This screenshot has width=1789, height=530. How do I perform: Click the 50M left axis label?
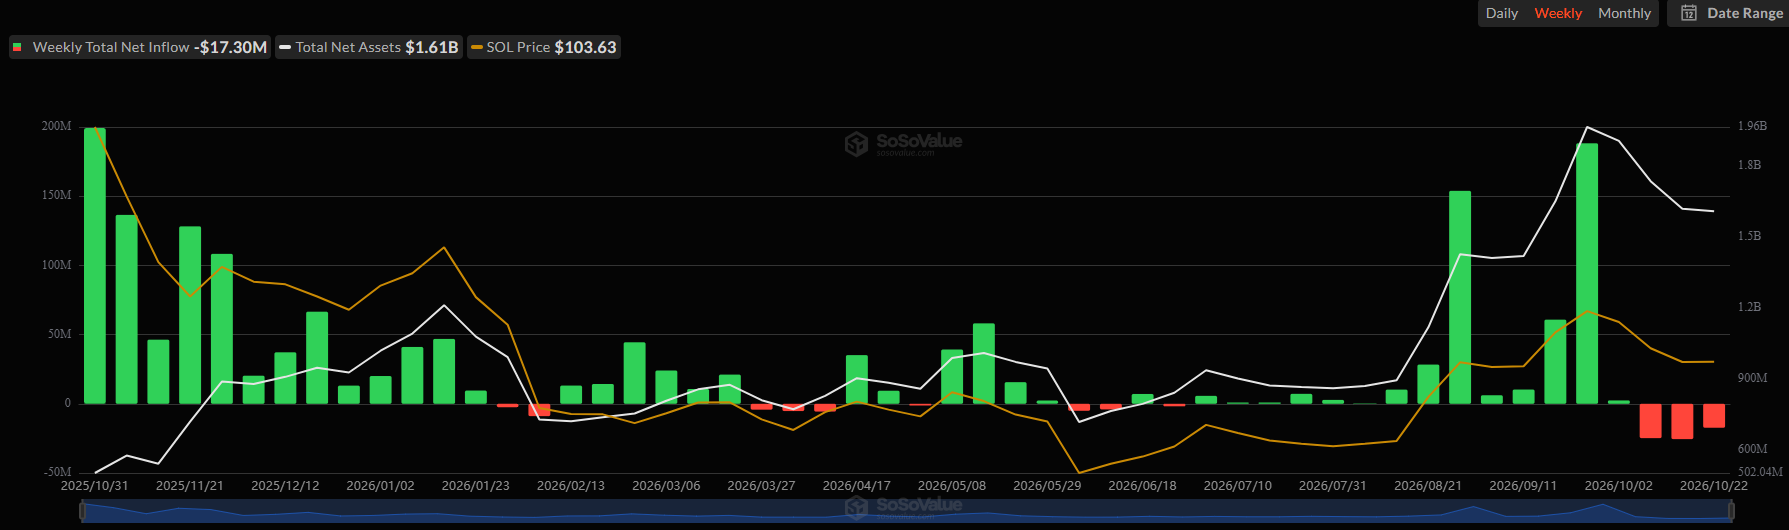[x=60, y=334]
